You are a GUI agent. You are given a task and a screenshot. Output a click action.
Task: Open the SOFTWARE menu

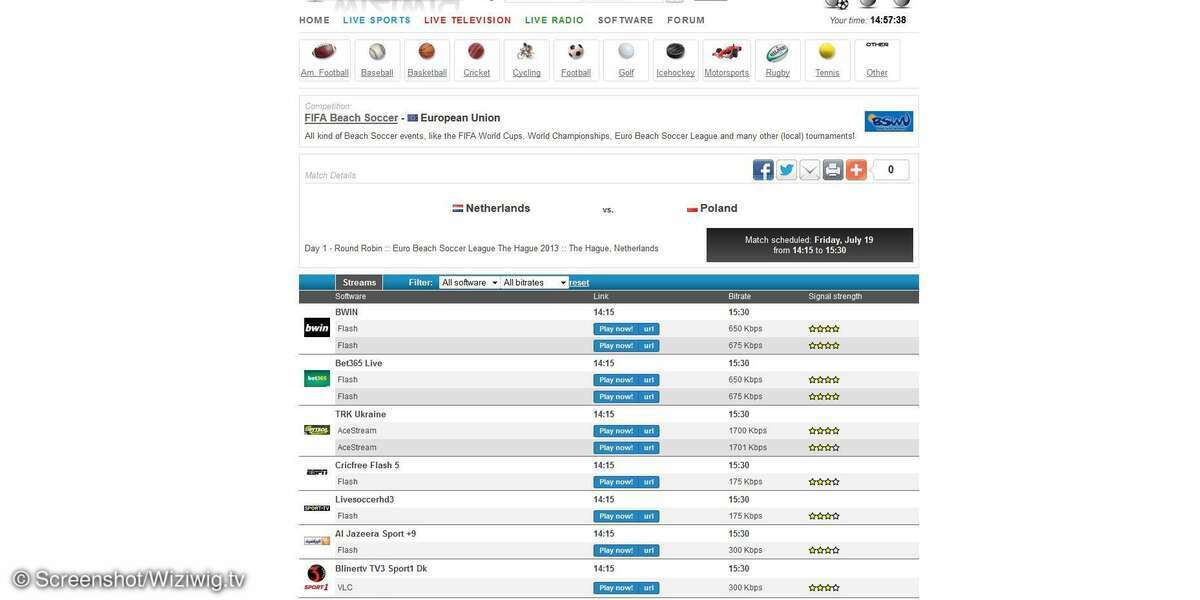point(626,20)
